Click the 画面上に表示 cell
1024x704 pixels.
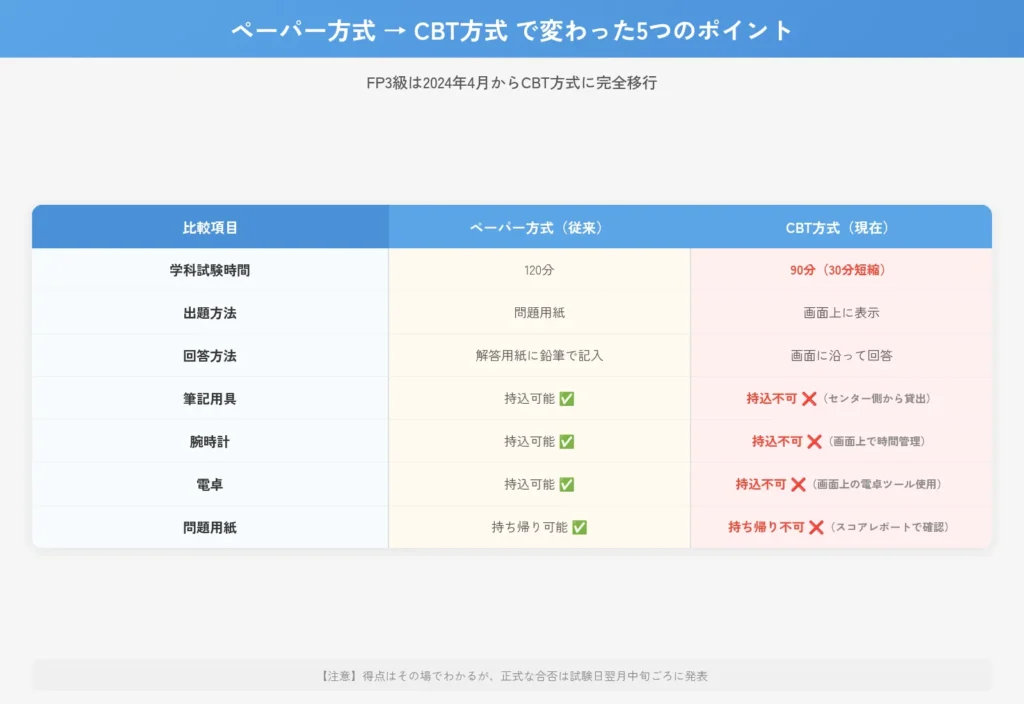pyautogui.click(x=841, y=312)
